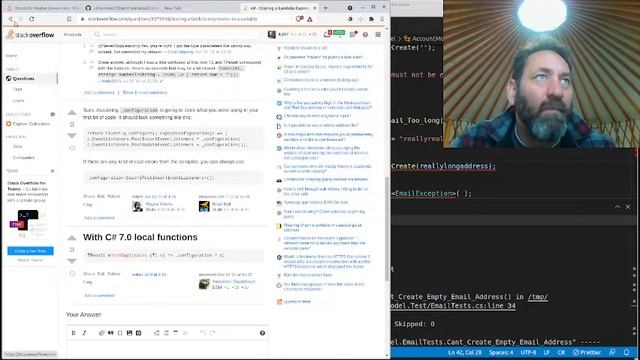Click the Prettier item in the VS Code status bar
The height and width of the screenshot is (360, 640).
(587, 352)
